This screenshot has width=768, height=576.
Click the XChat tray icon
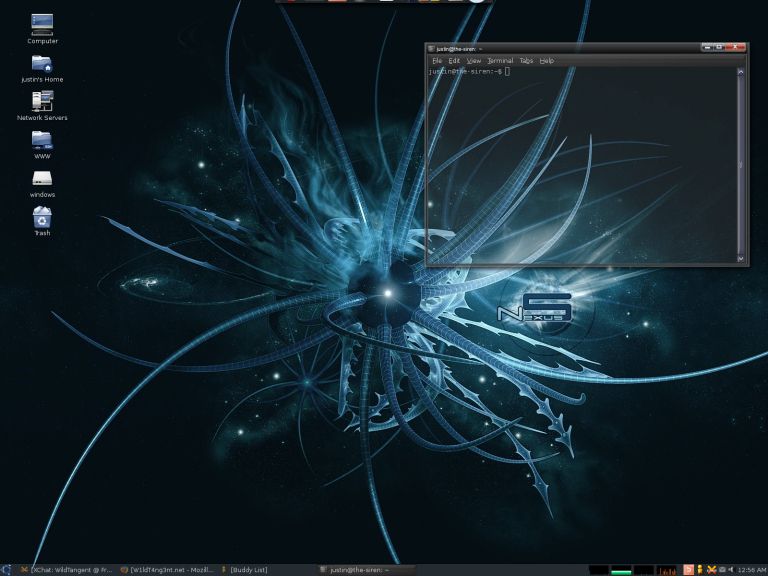pos(712,570)
